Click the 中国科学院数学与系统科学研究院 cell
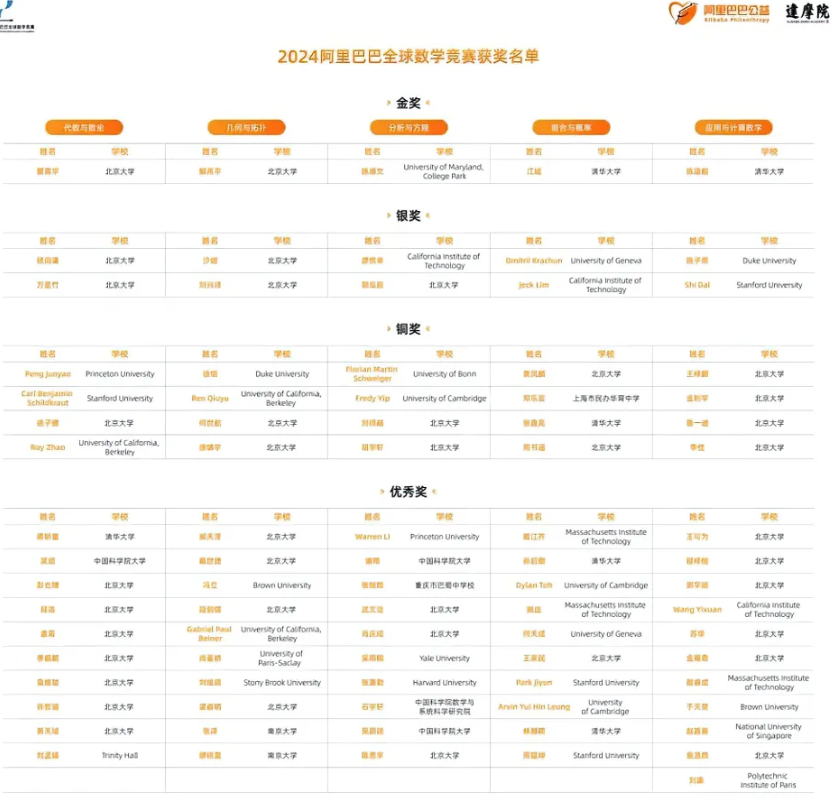The height and width of the screenshot is (807, 832). 445,707
